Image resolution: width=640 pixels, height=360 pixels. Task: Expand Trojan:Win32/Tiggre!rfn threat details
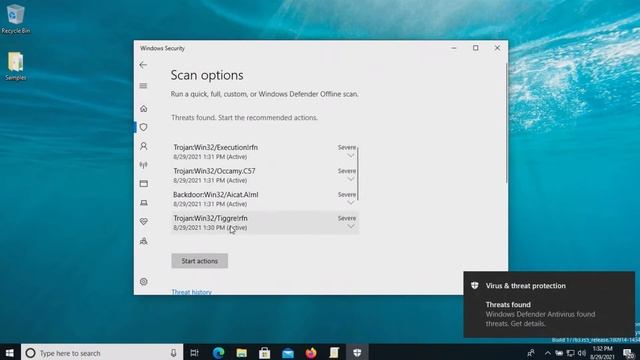point(351,227)
